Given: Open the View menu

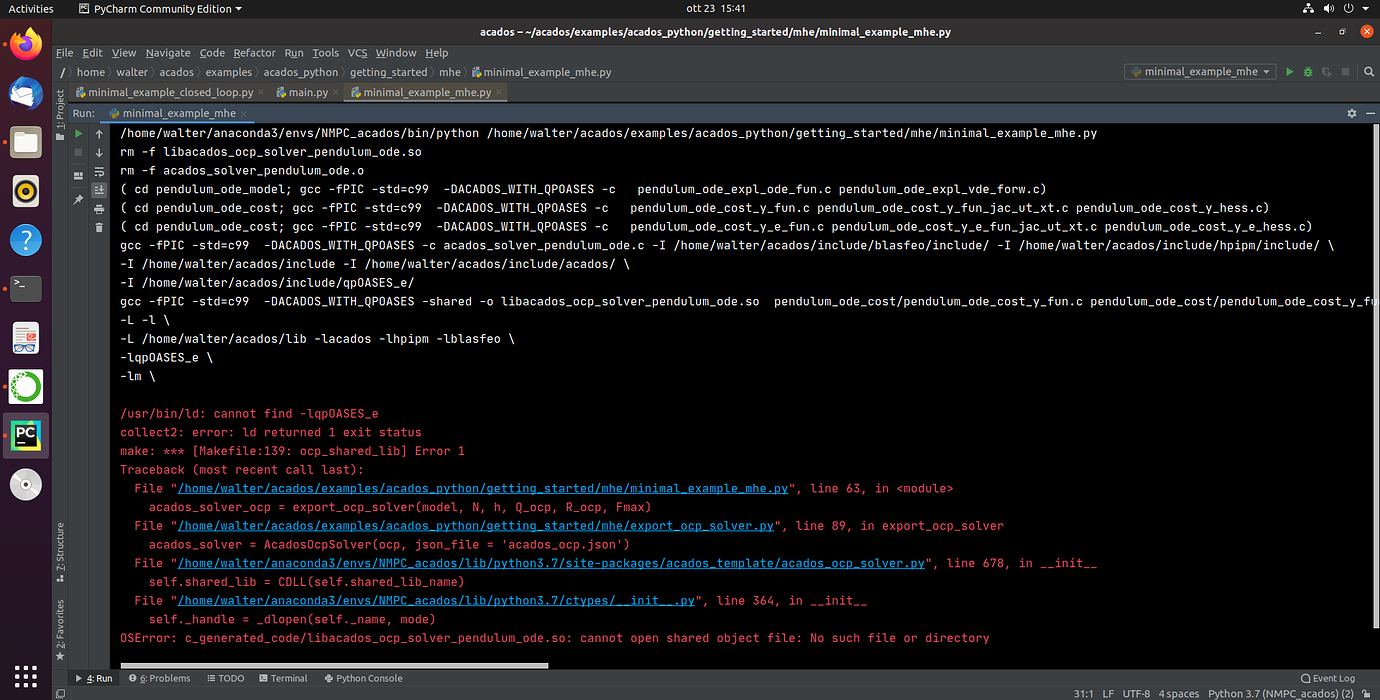Looking at the screenshot, I should (x=124, y=53).
